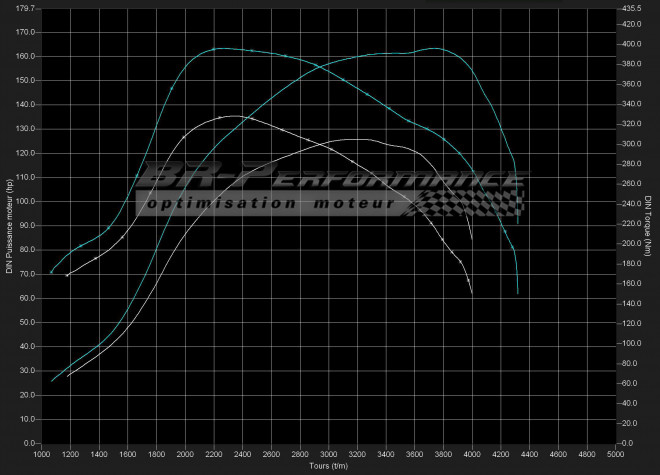
Task: Click the 1000 tick on the RPM axis
Action: pyautogui.click(x=41, y=454)
